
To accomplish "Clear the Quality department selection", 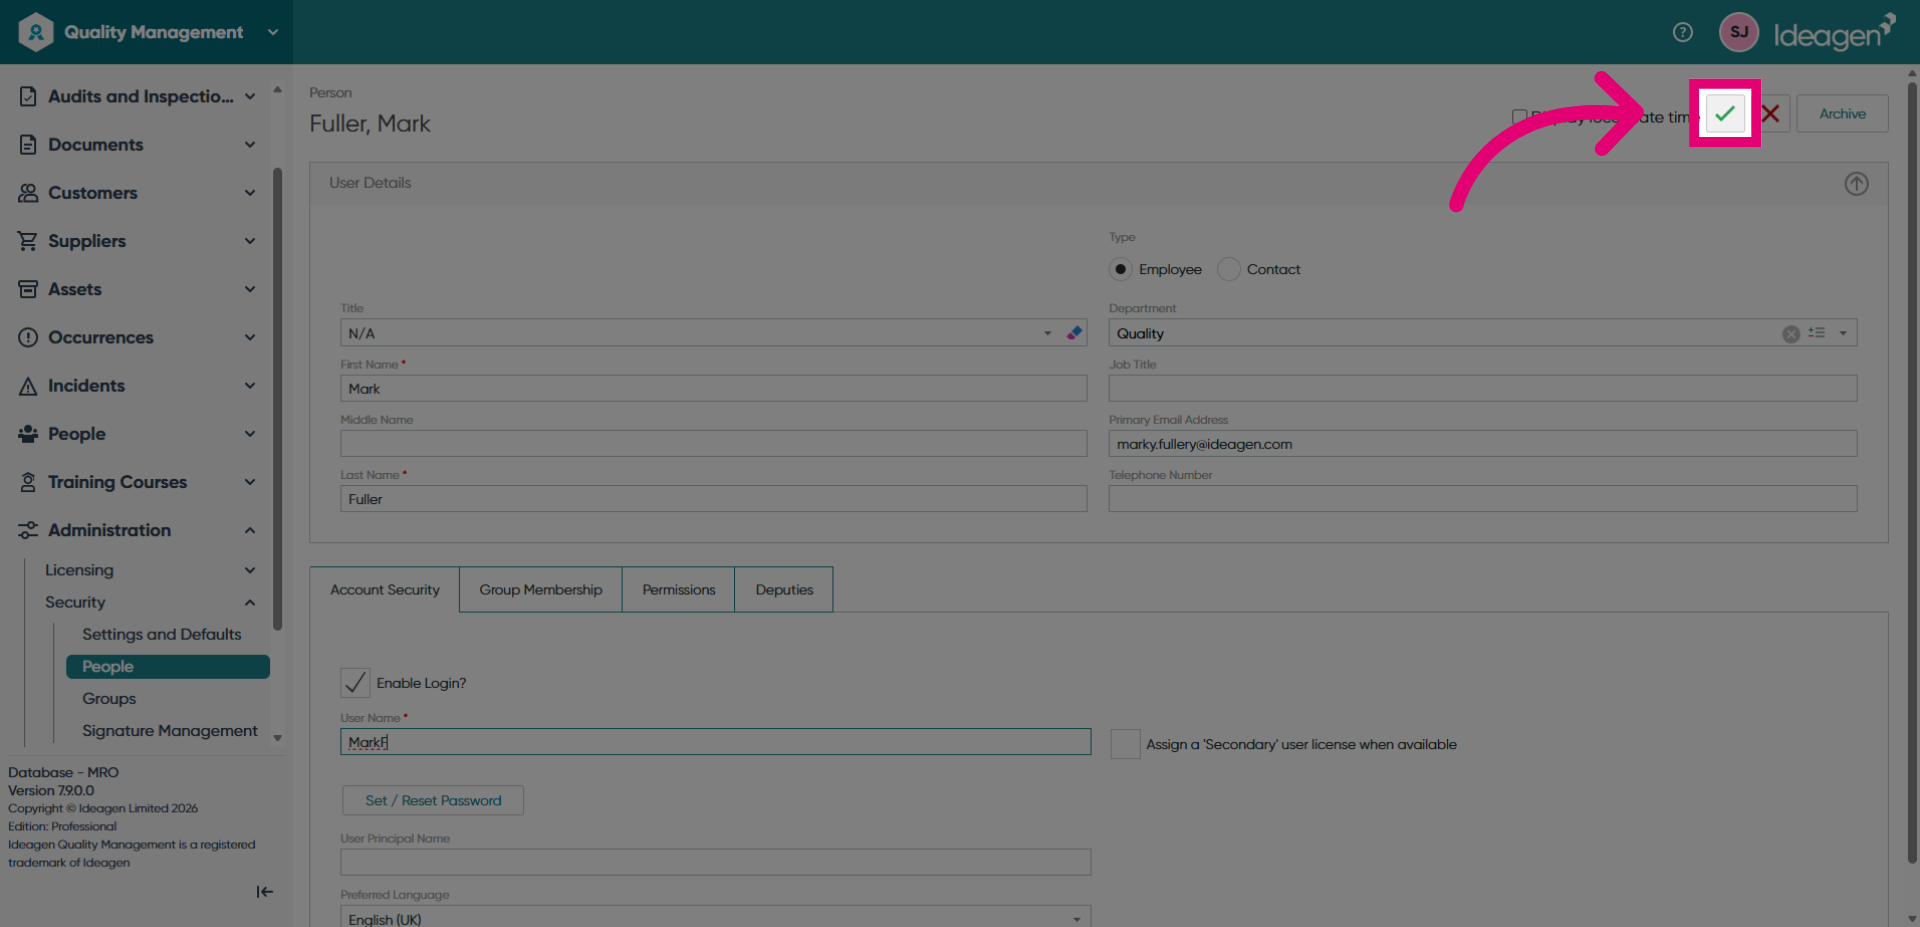I will pos(1791,334).
